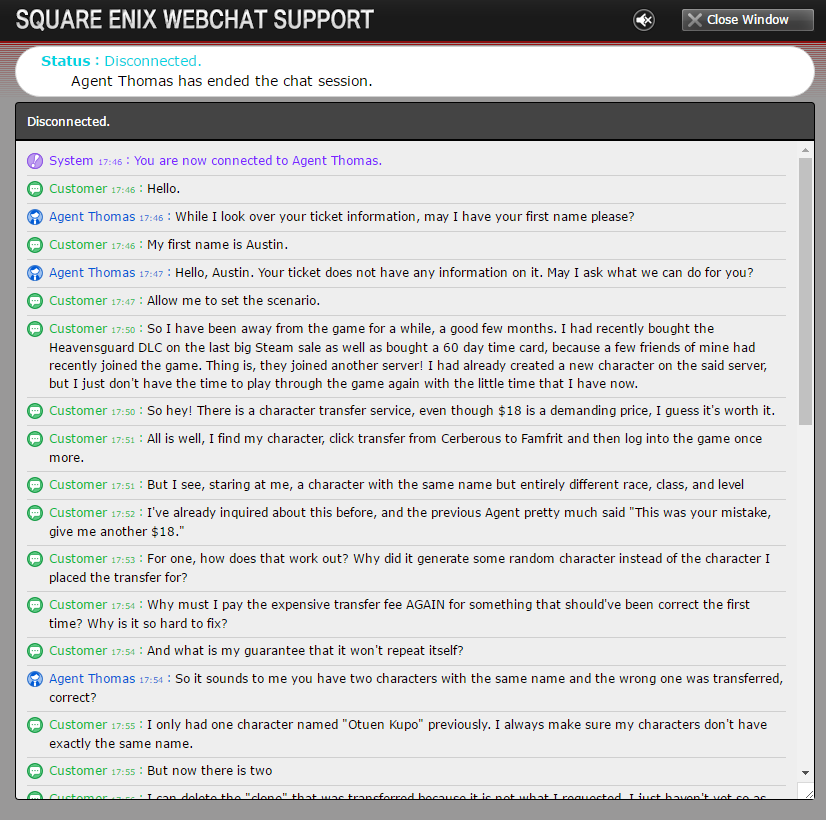
Task: Click the Close Window button
Action: (x=748, y=20)
